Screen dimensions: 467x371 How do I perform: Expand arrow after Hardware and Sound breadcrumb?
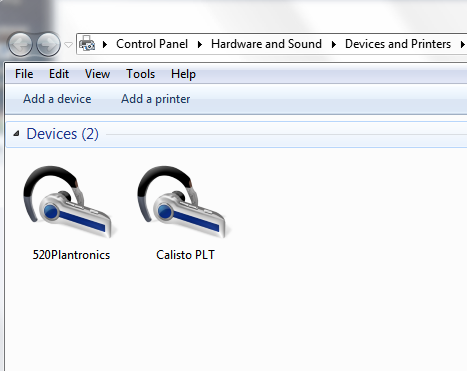pyautogui.click(x=334, y=44)
